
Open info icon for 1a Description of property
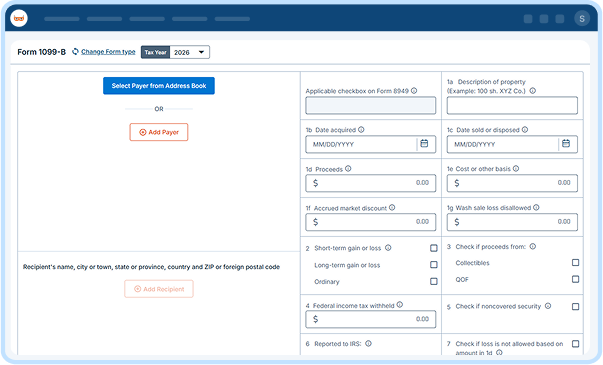tap(533, 91)
